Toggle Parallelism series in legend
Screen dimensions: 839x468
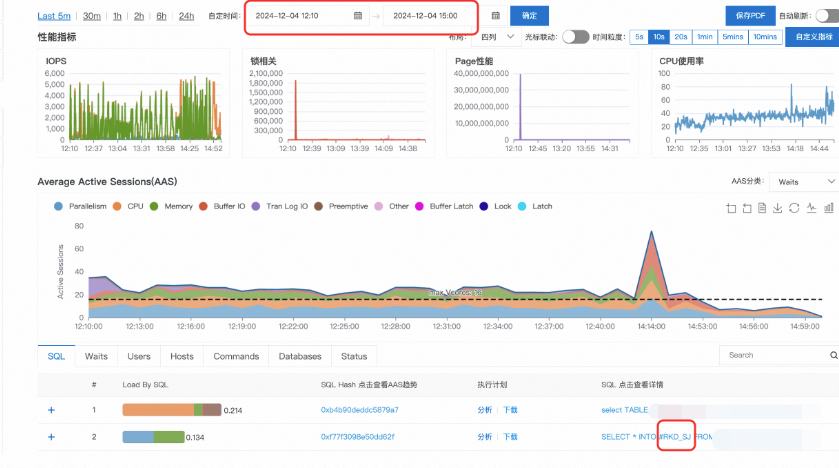pyautogui.click(x=80, y=206)
